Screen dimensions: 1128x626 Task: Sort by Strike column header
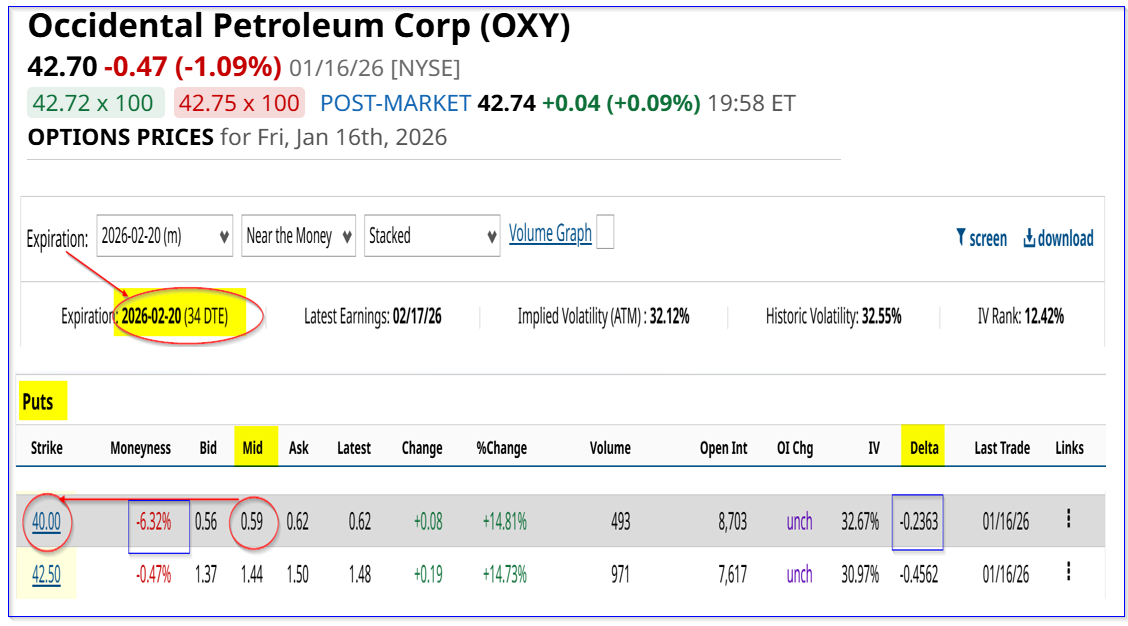click(x=46, y=448)
